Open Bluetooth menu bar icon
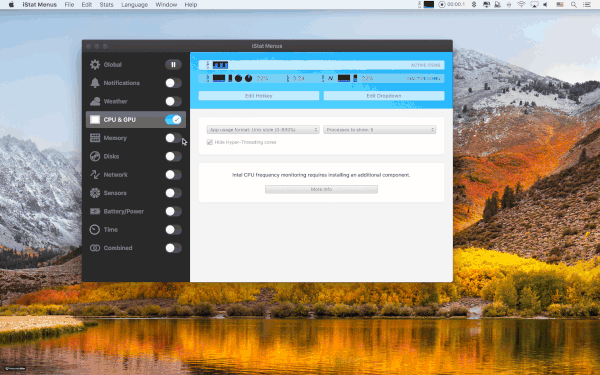The width and height of the screenshot is (600, 375). (474, 5)
